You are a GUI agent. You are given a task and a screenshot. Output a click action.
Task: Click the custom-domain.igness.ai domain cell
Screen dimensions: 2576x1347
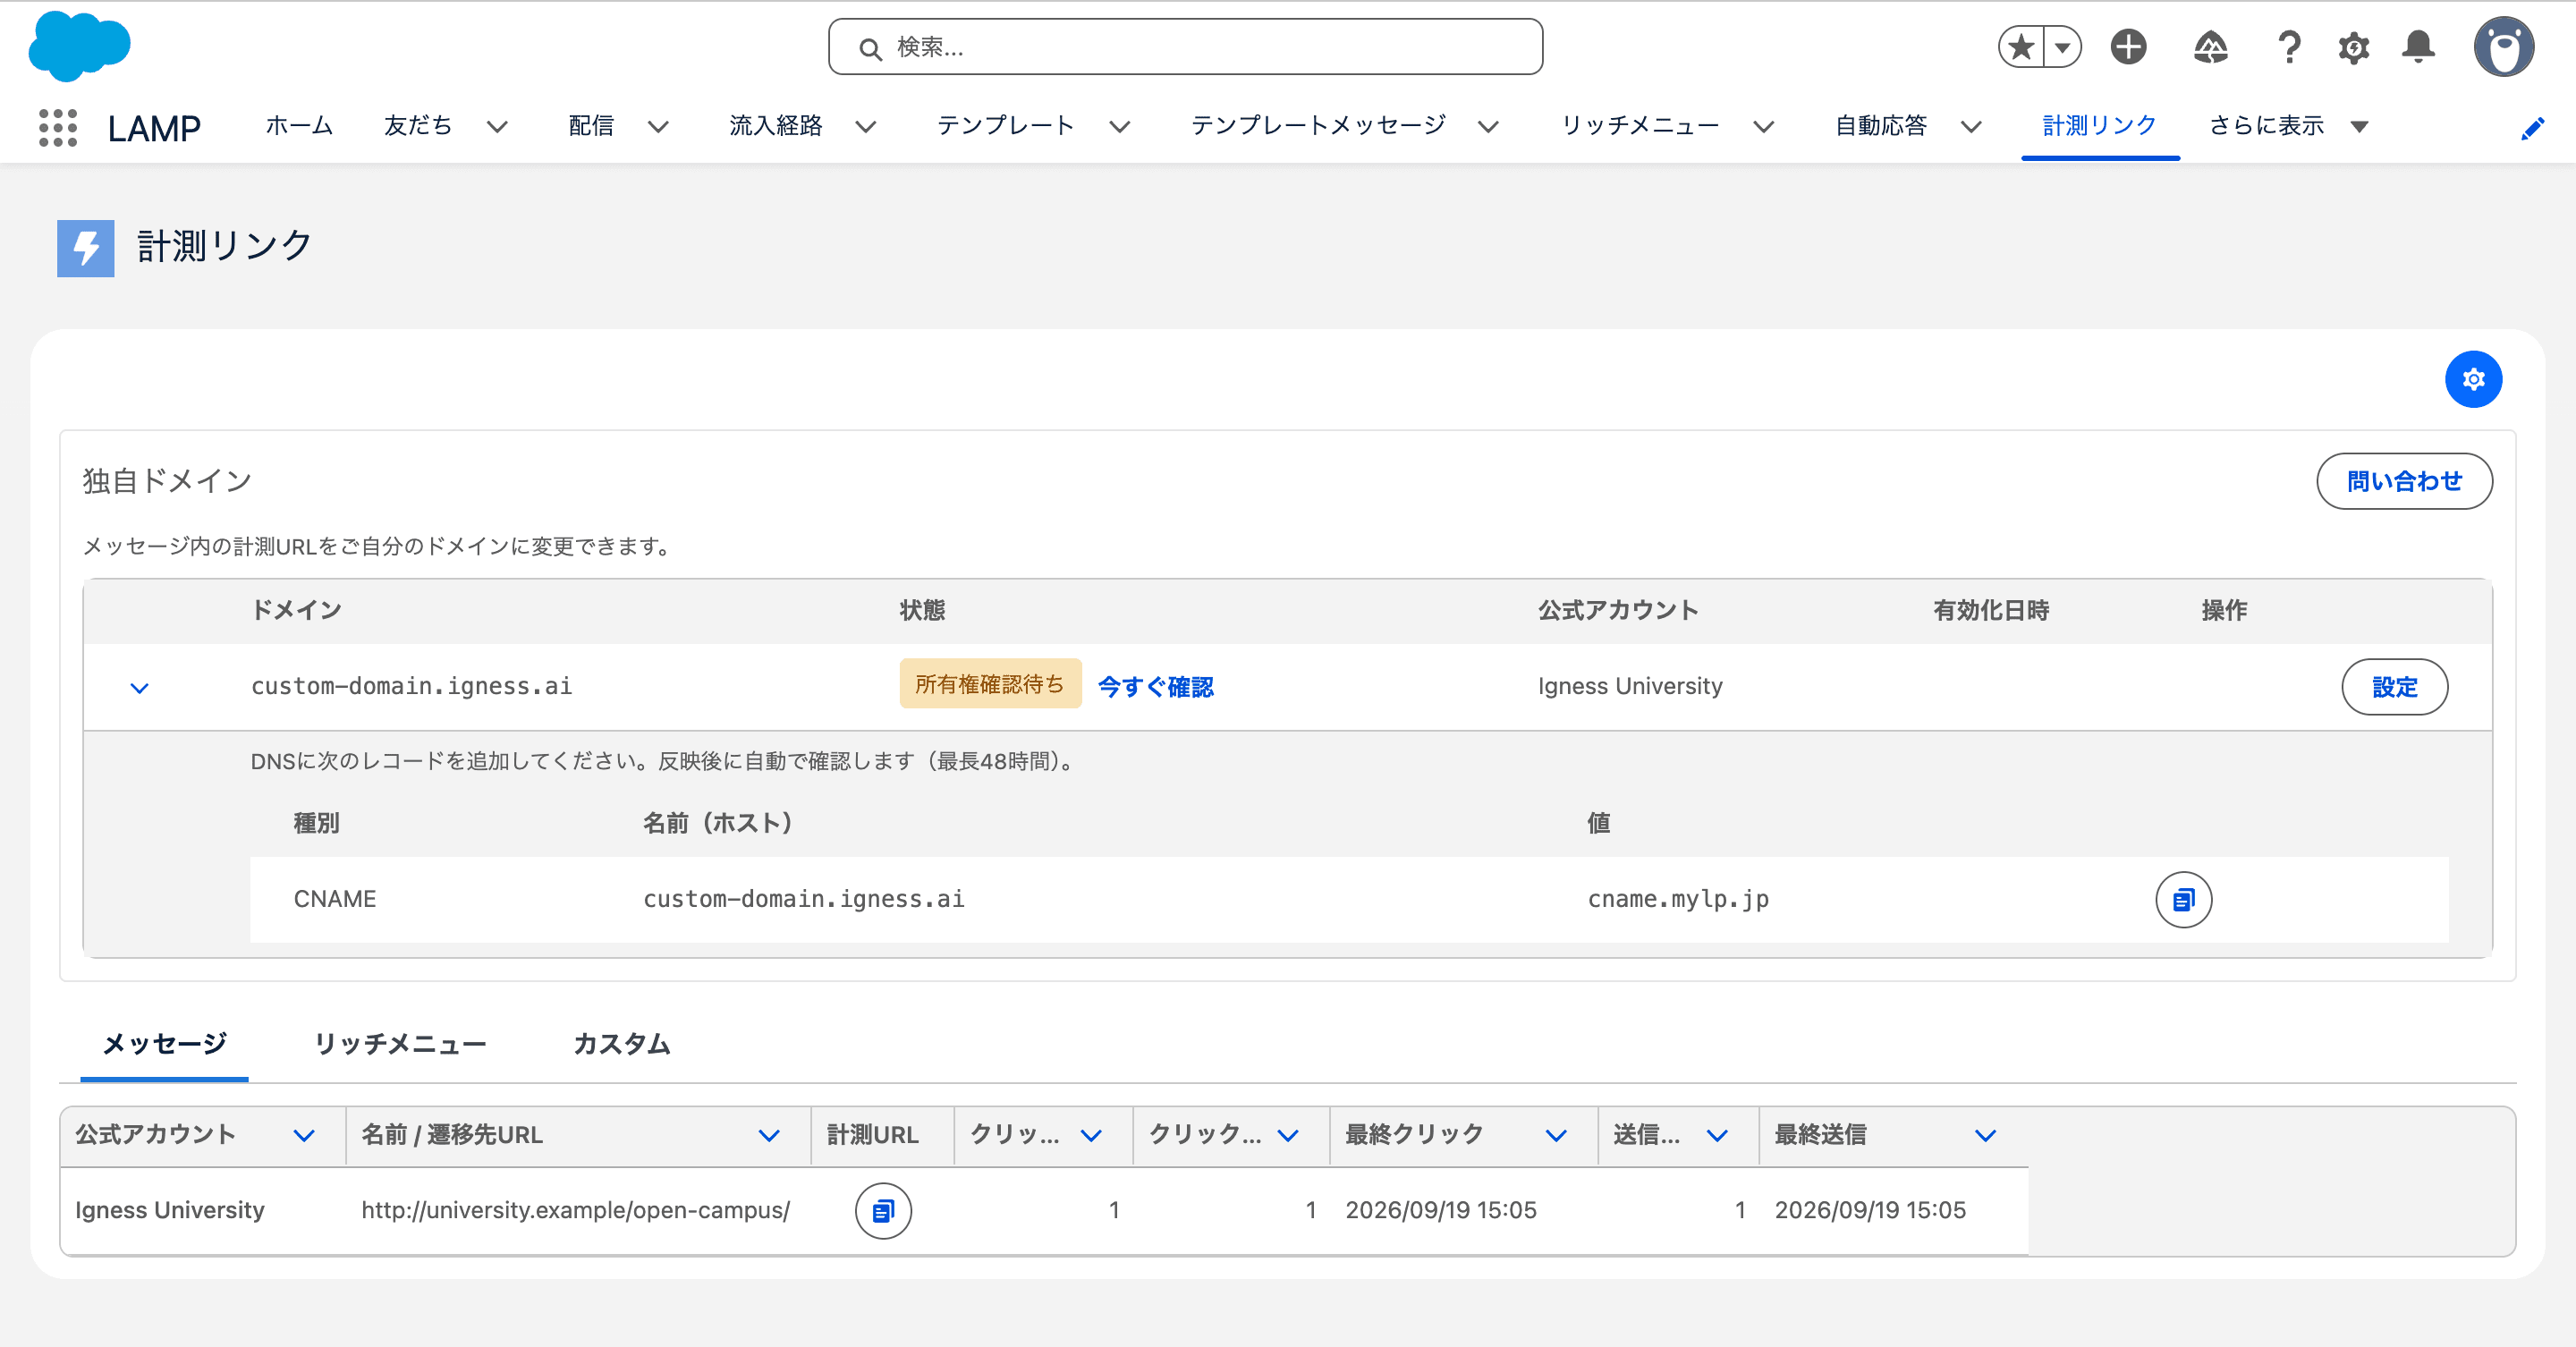[x=411, y=686]
